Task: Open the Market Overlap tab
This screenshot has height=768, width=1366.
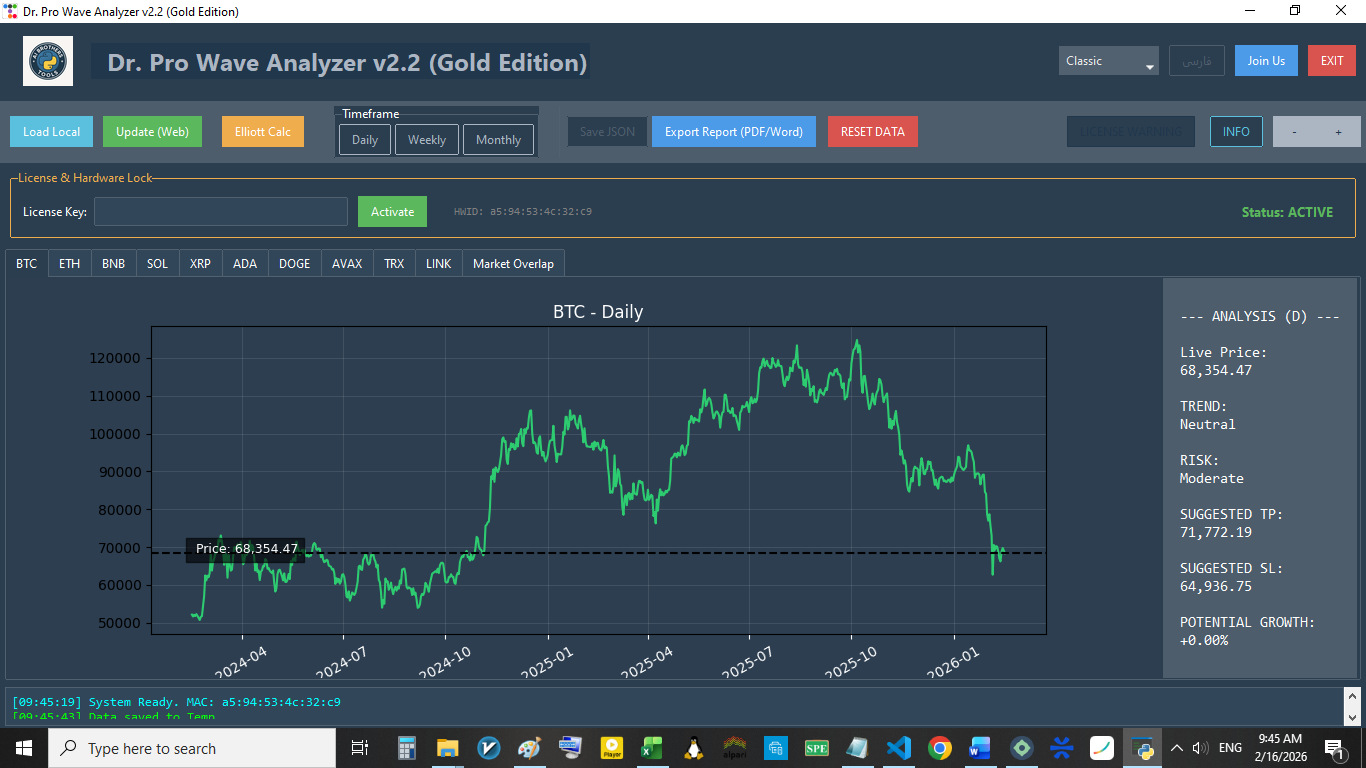Action: 513,264
